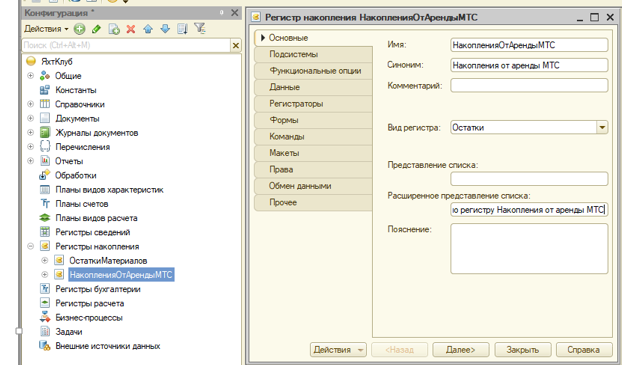Expand the Справочники tree node
This screenshot has width=622, height=365.
pyautogui.click(x=31, y=104)
